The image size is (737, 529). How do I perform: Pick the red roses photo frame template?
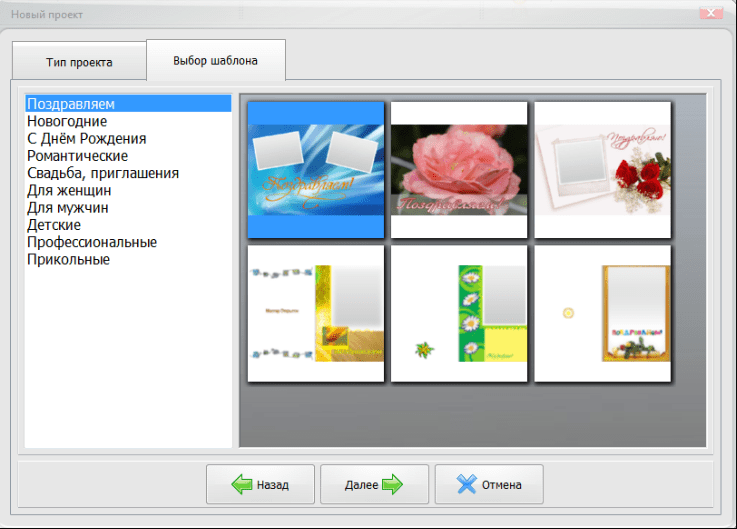pos(601,169)
